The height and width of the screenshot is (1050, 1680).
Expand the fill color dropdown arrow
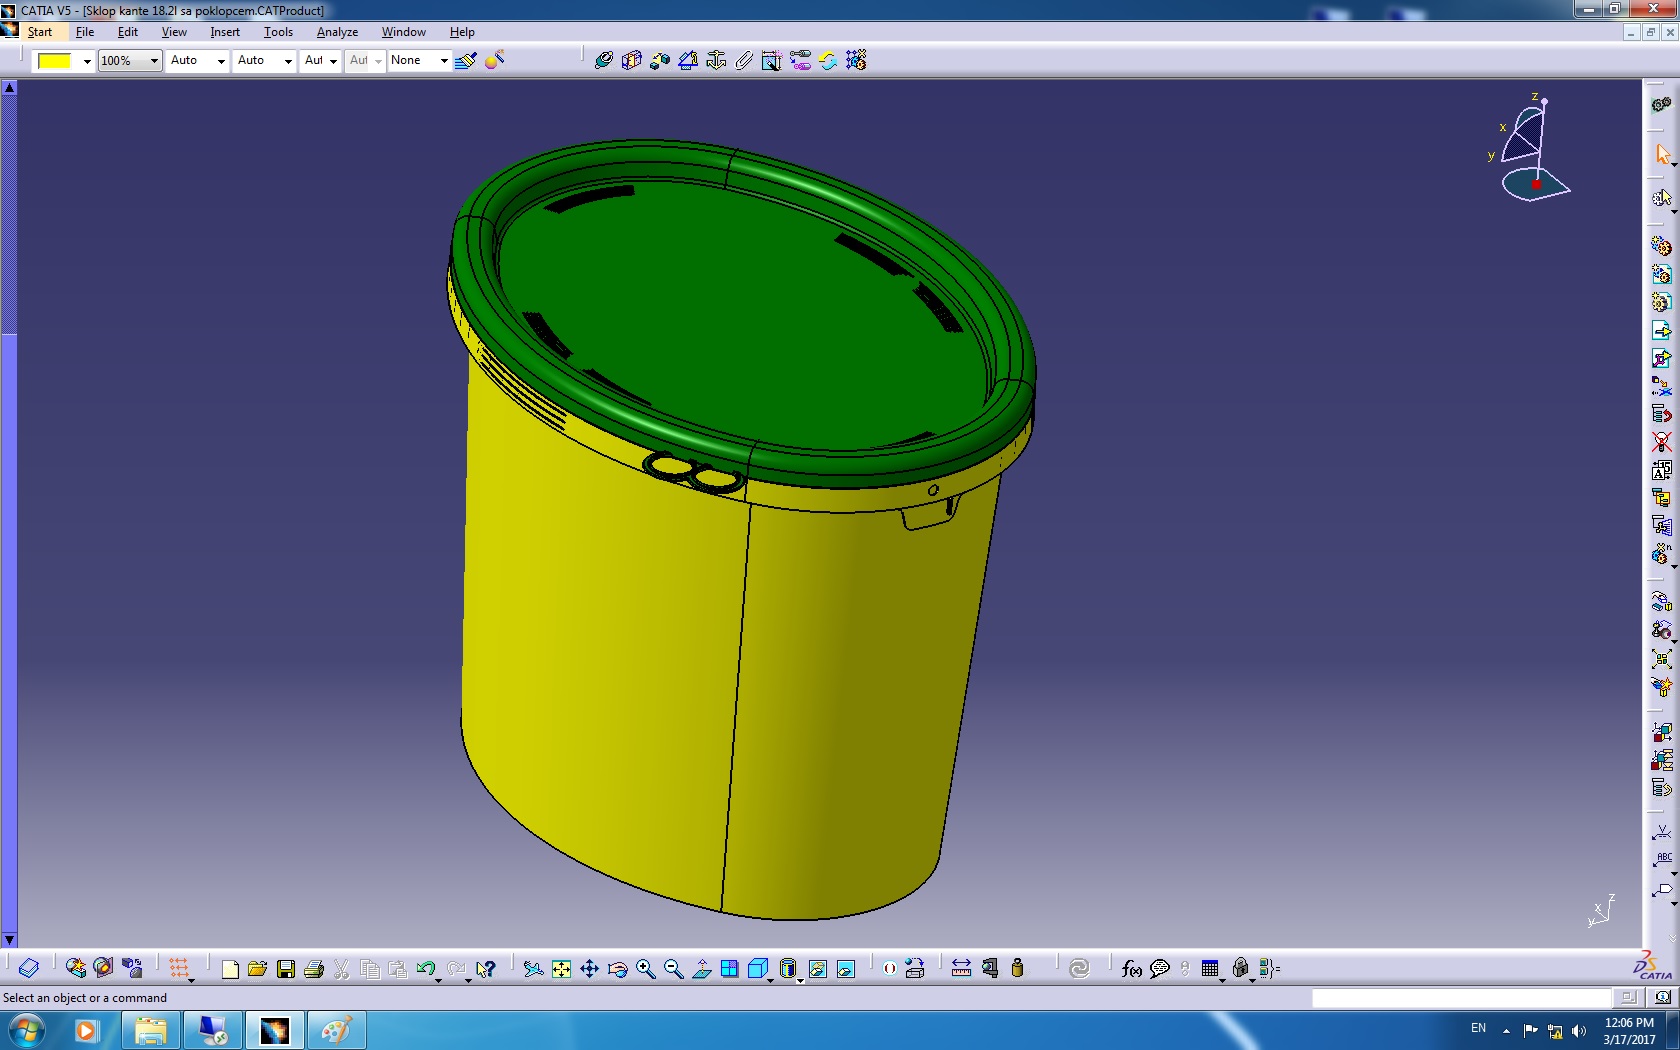[87, 61]
